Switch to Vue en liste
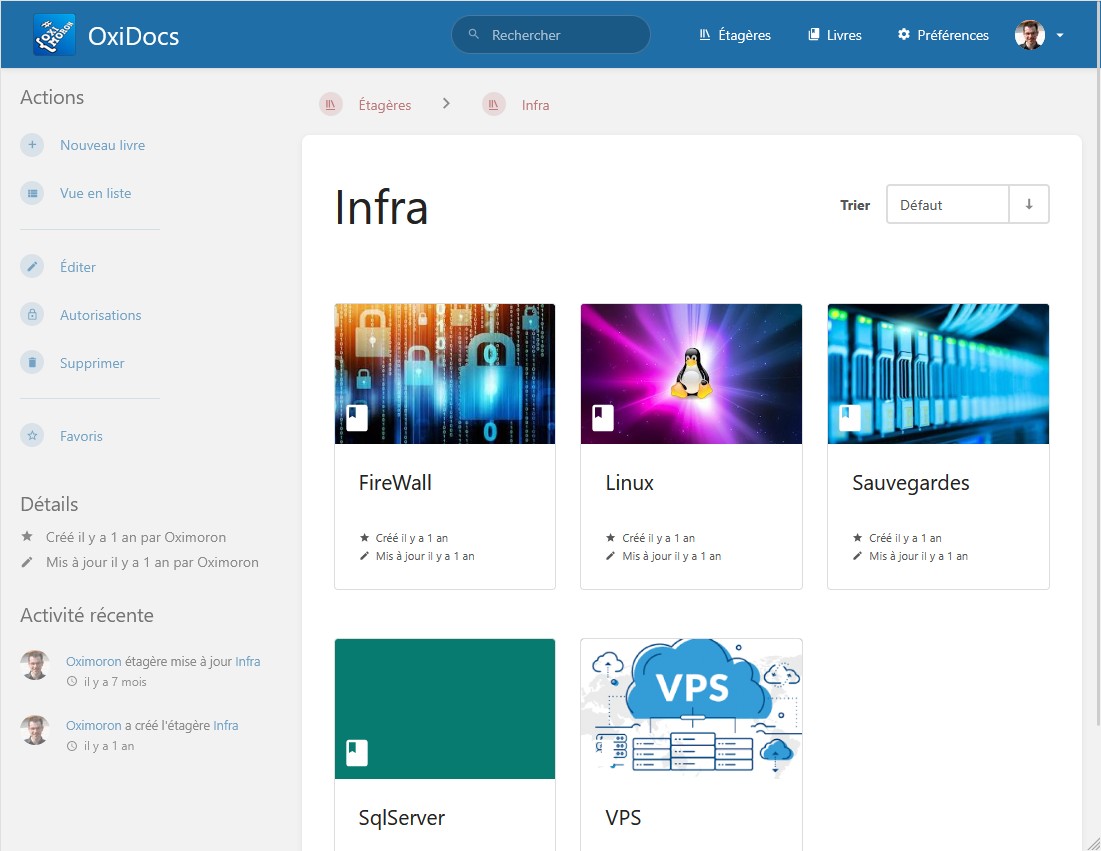The height and width of the screenshot is (851, 1101). 95,193
